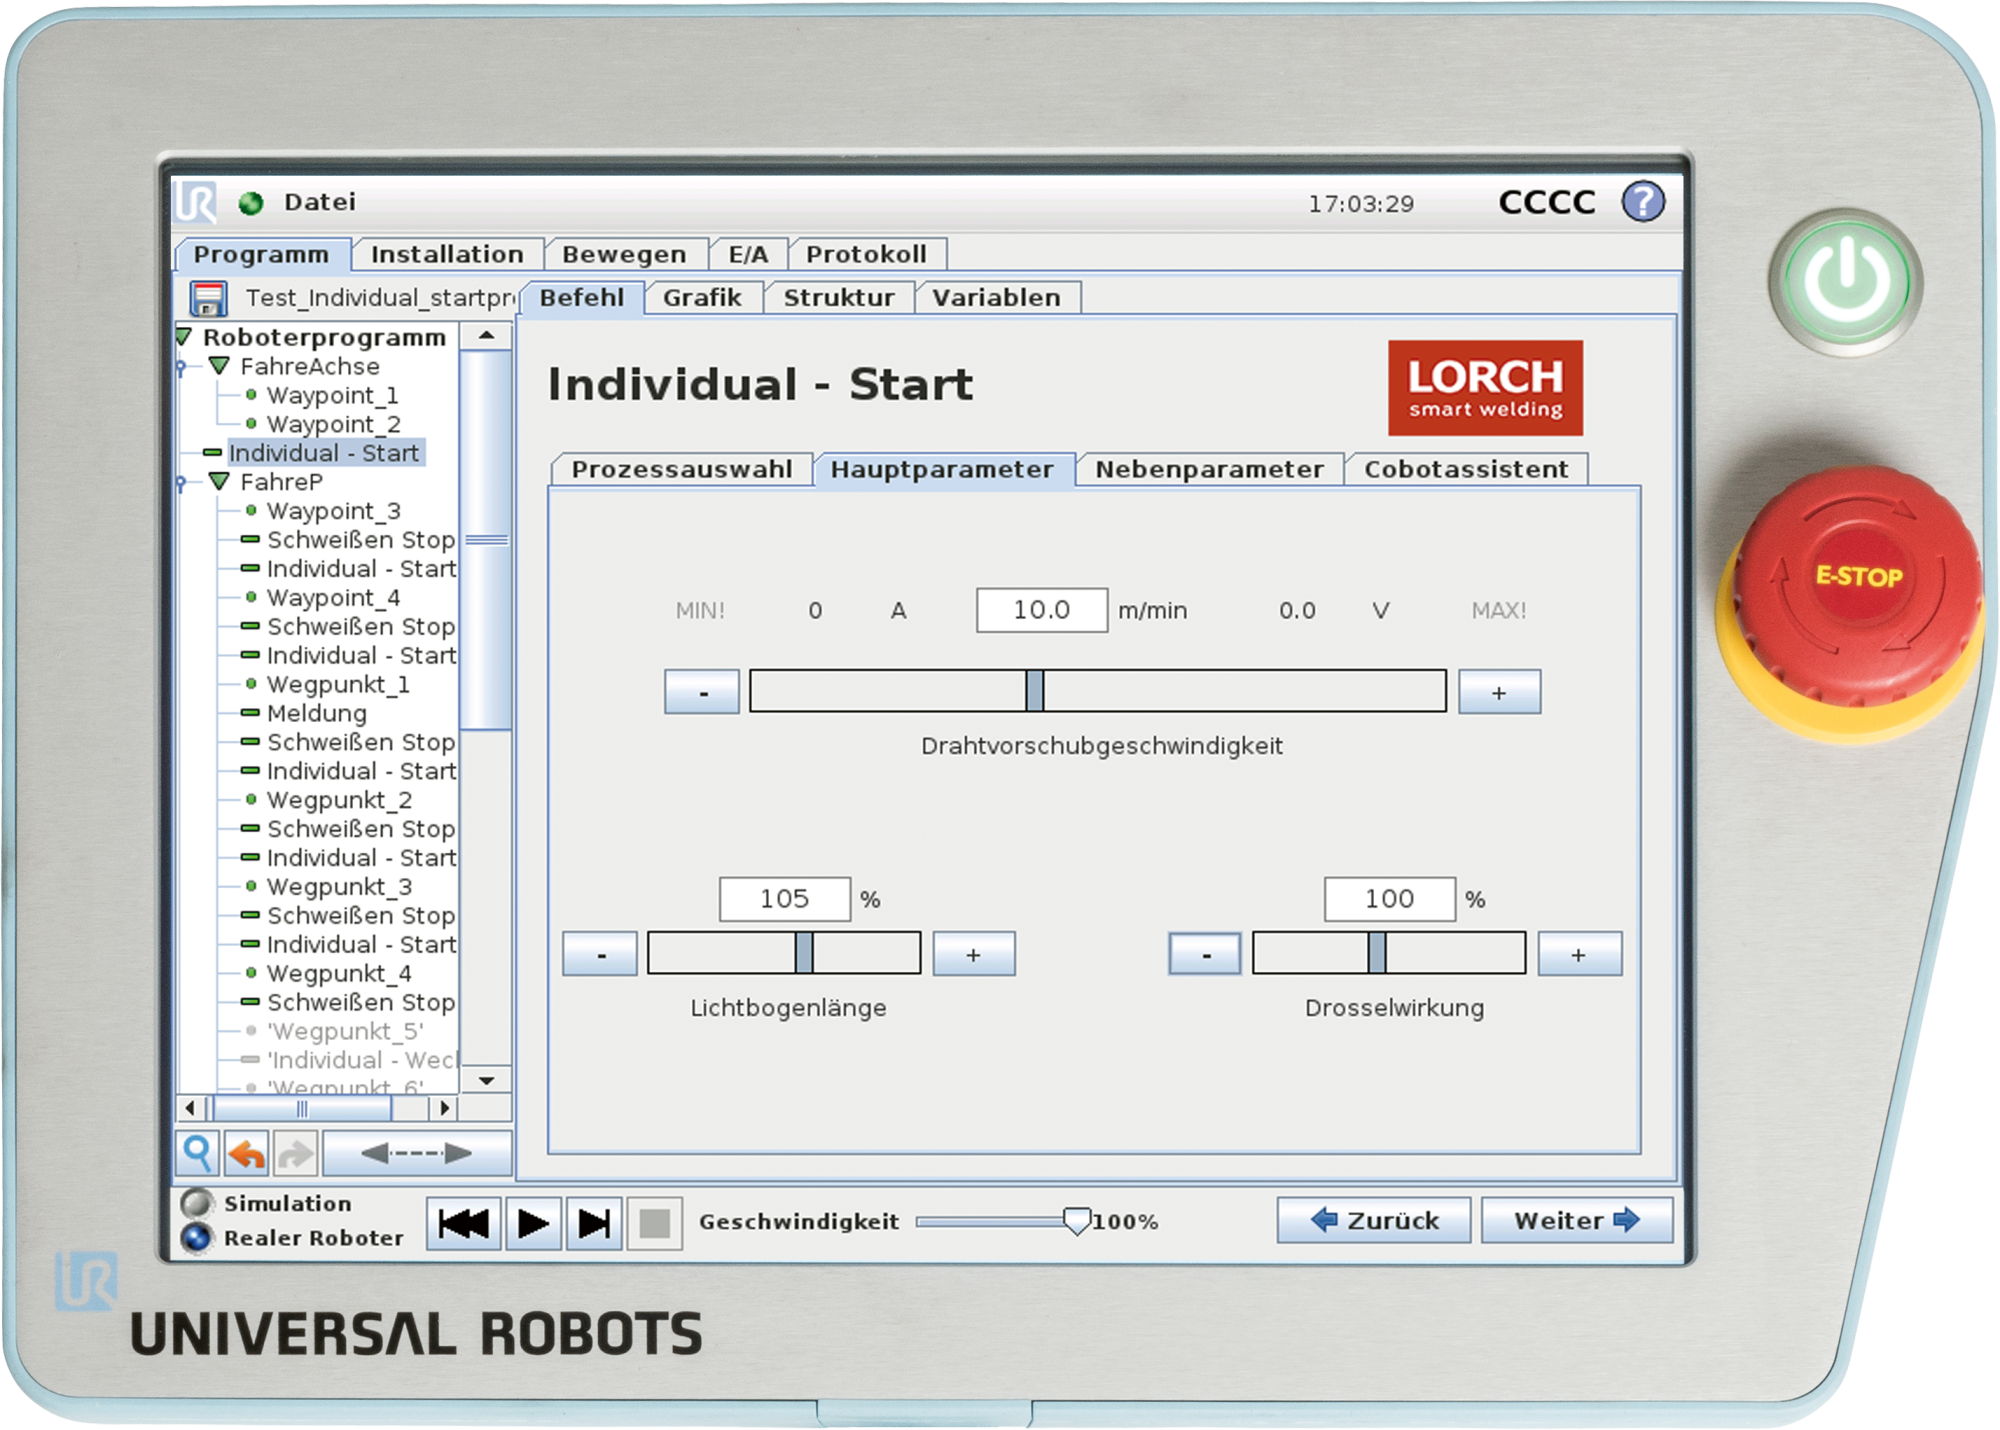
Task: Click the wire feed speed input showing 10.0
Action: (x=1040, y=611)
